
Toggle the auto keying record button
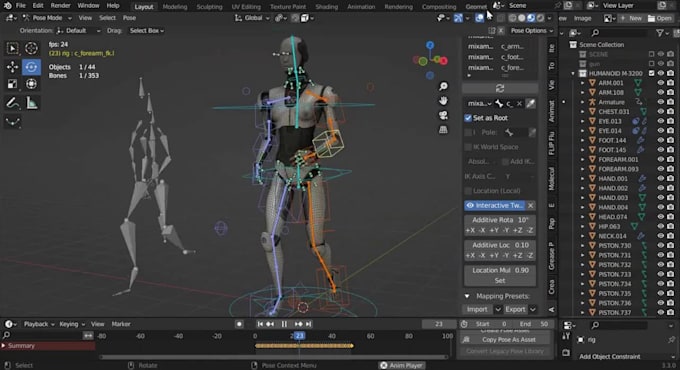239,324
